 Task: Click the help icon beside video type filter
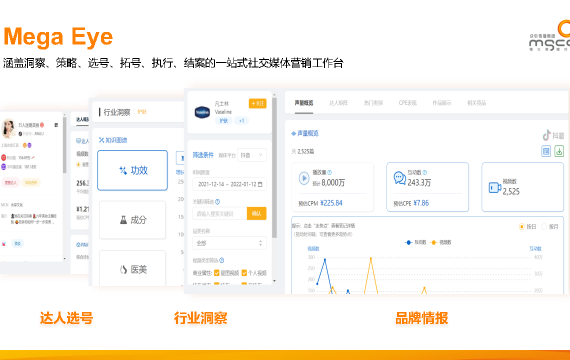pyautogui.click(x=221, y=260)
